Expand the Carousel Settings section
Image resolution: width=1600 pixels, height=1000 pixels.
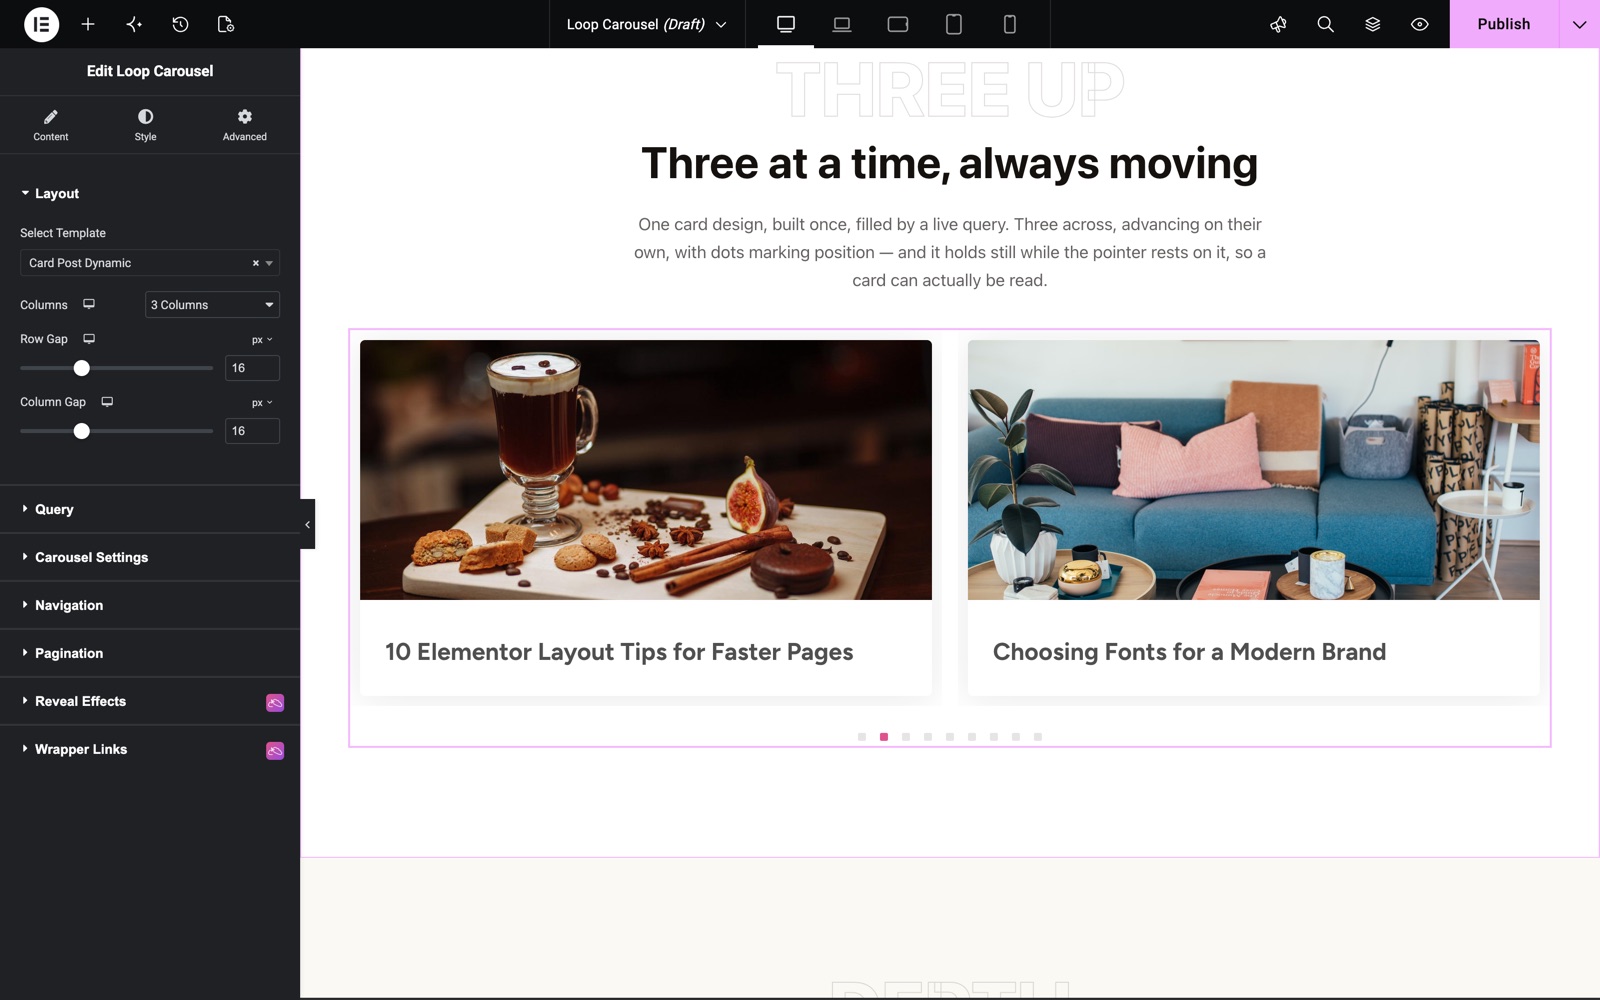[x=150, y=557]
